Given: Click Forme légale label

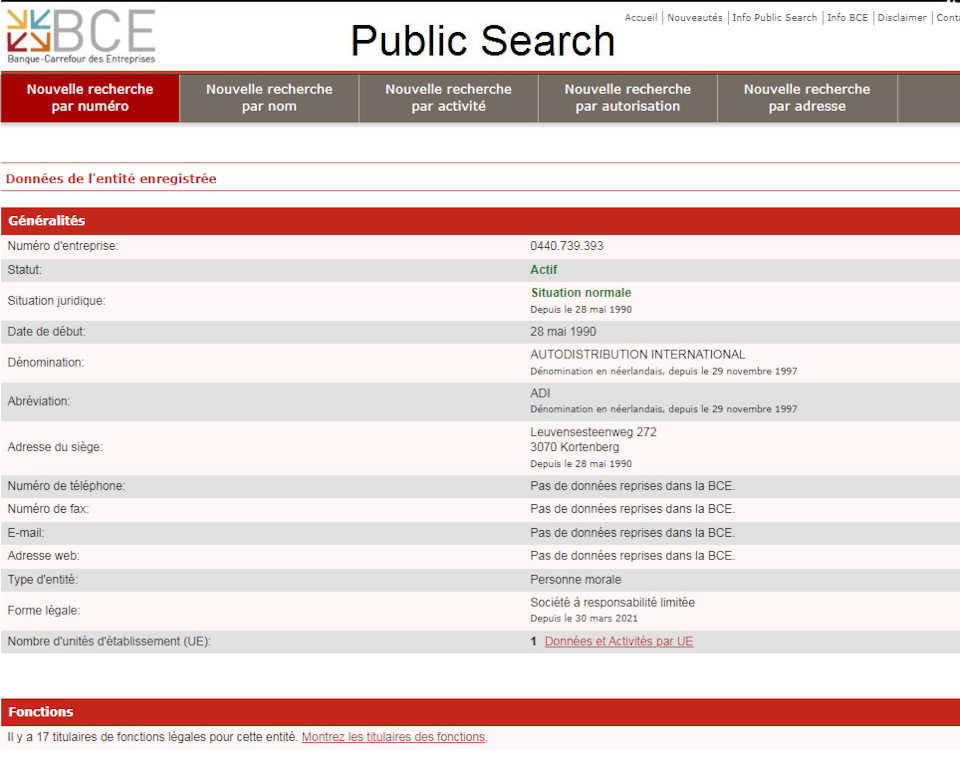Looking at the screenshot, I should 43,611.
